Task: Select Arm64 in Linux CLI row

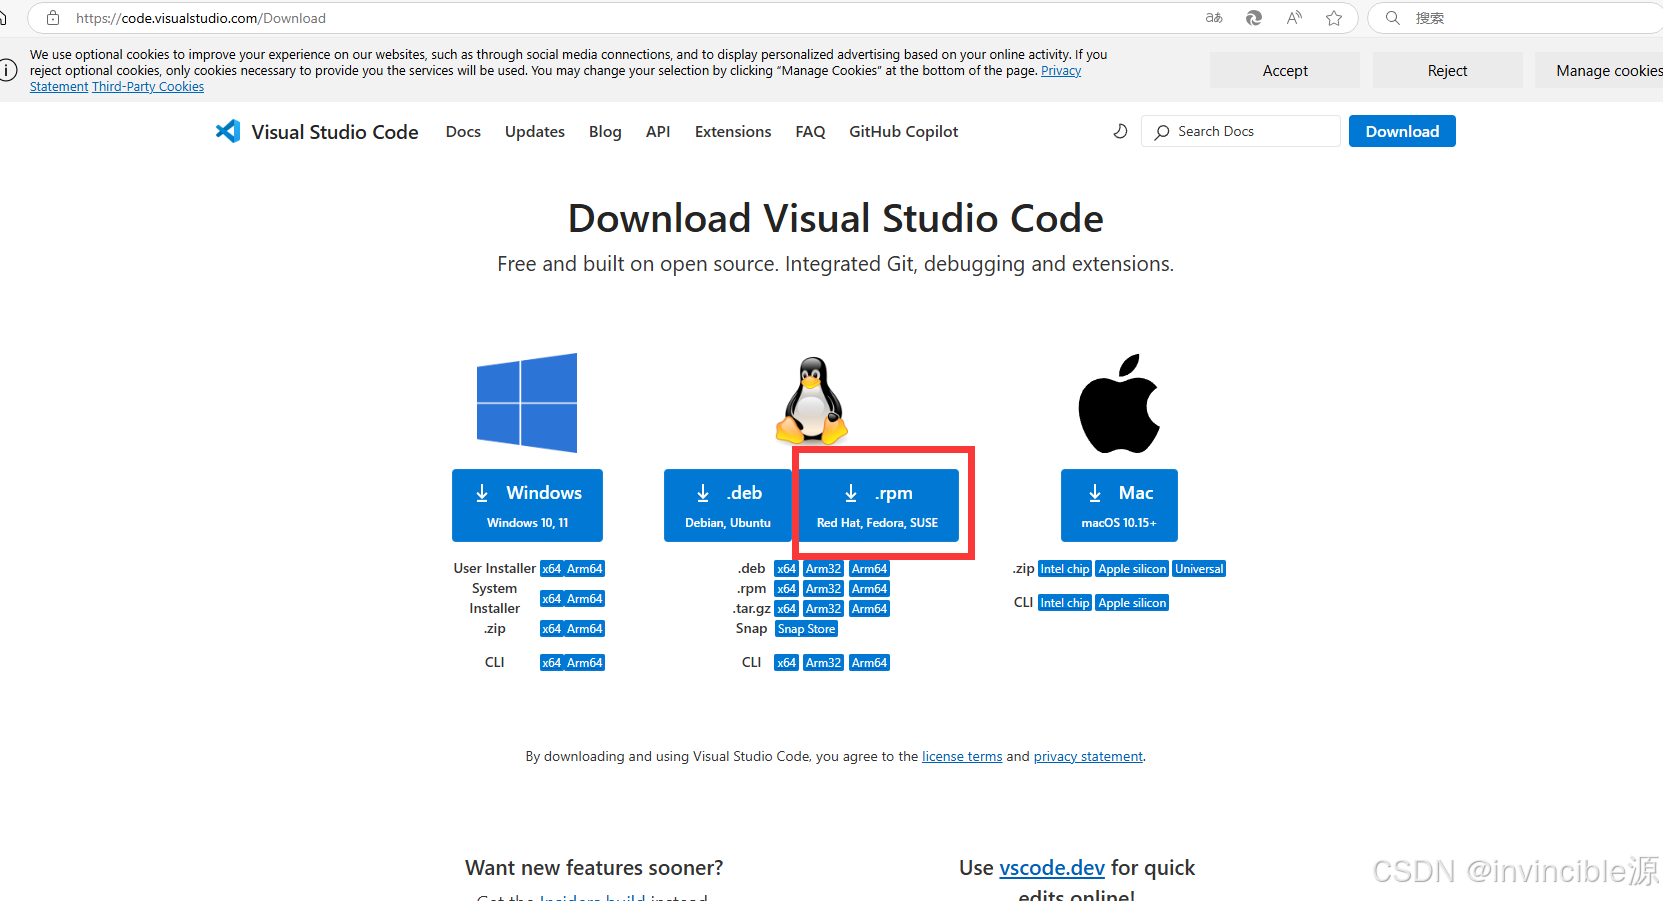Action: 870,663
